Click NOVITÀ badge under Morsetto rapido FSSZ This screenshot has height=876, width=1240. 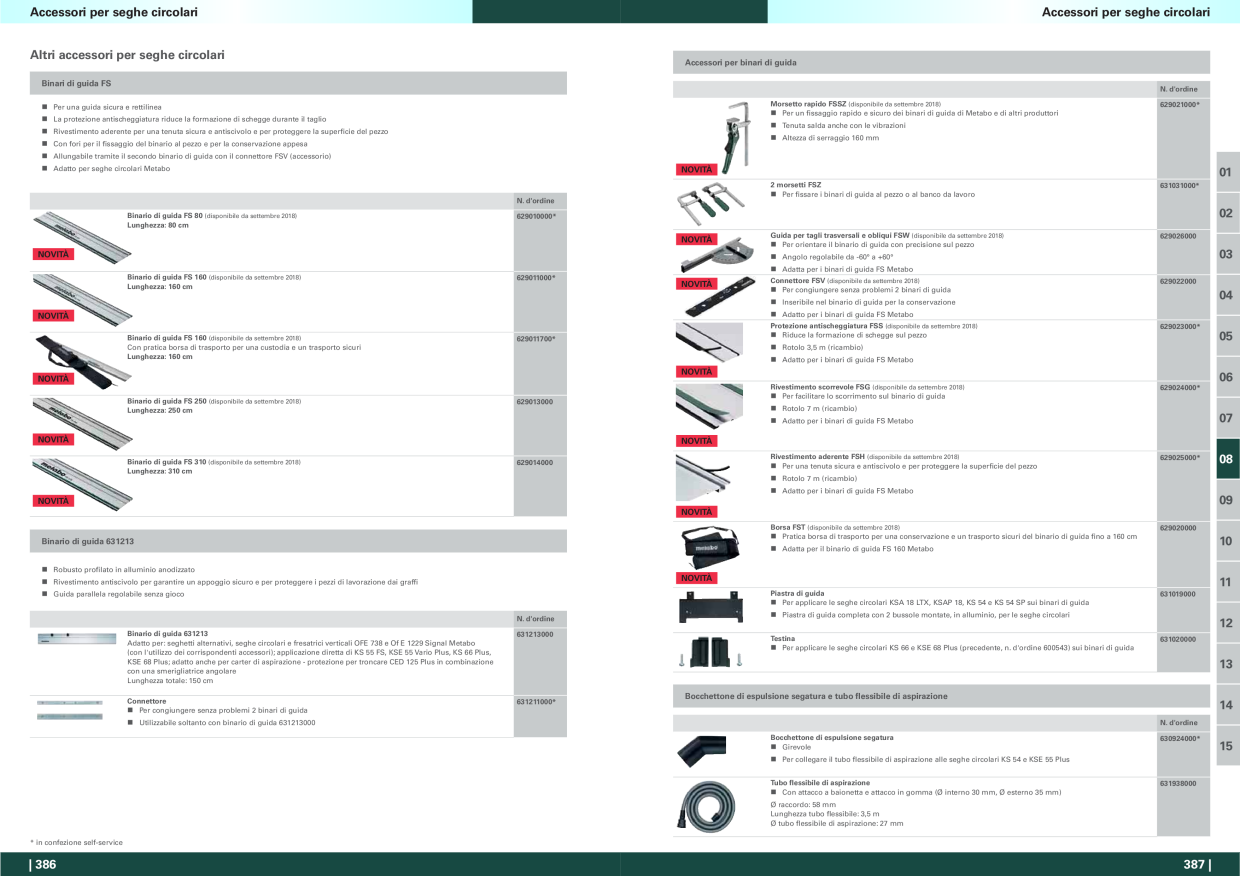pyautogui.click(x=697, y=170)
